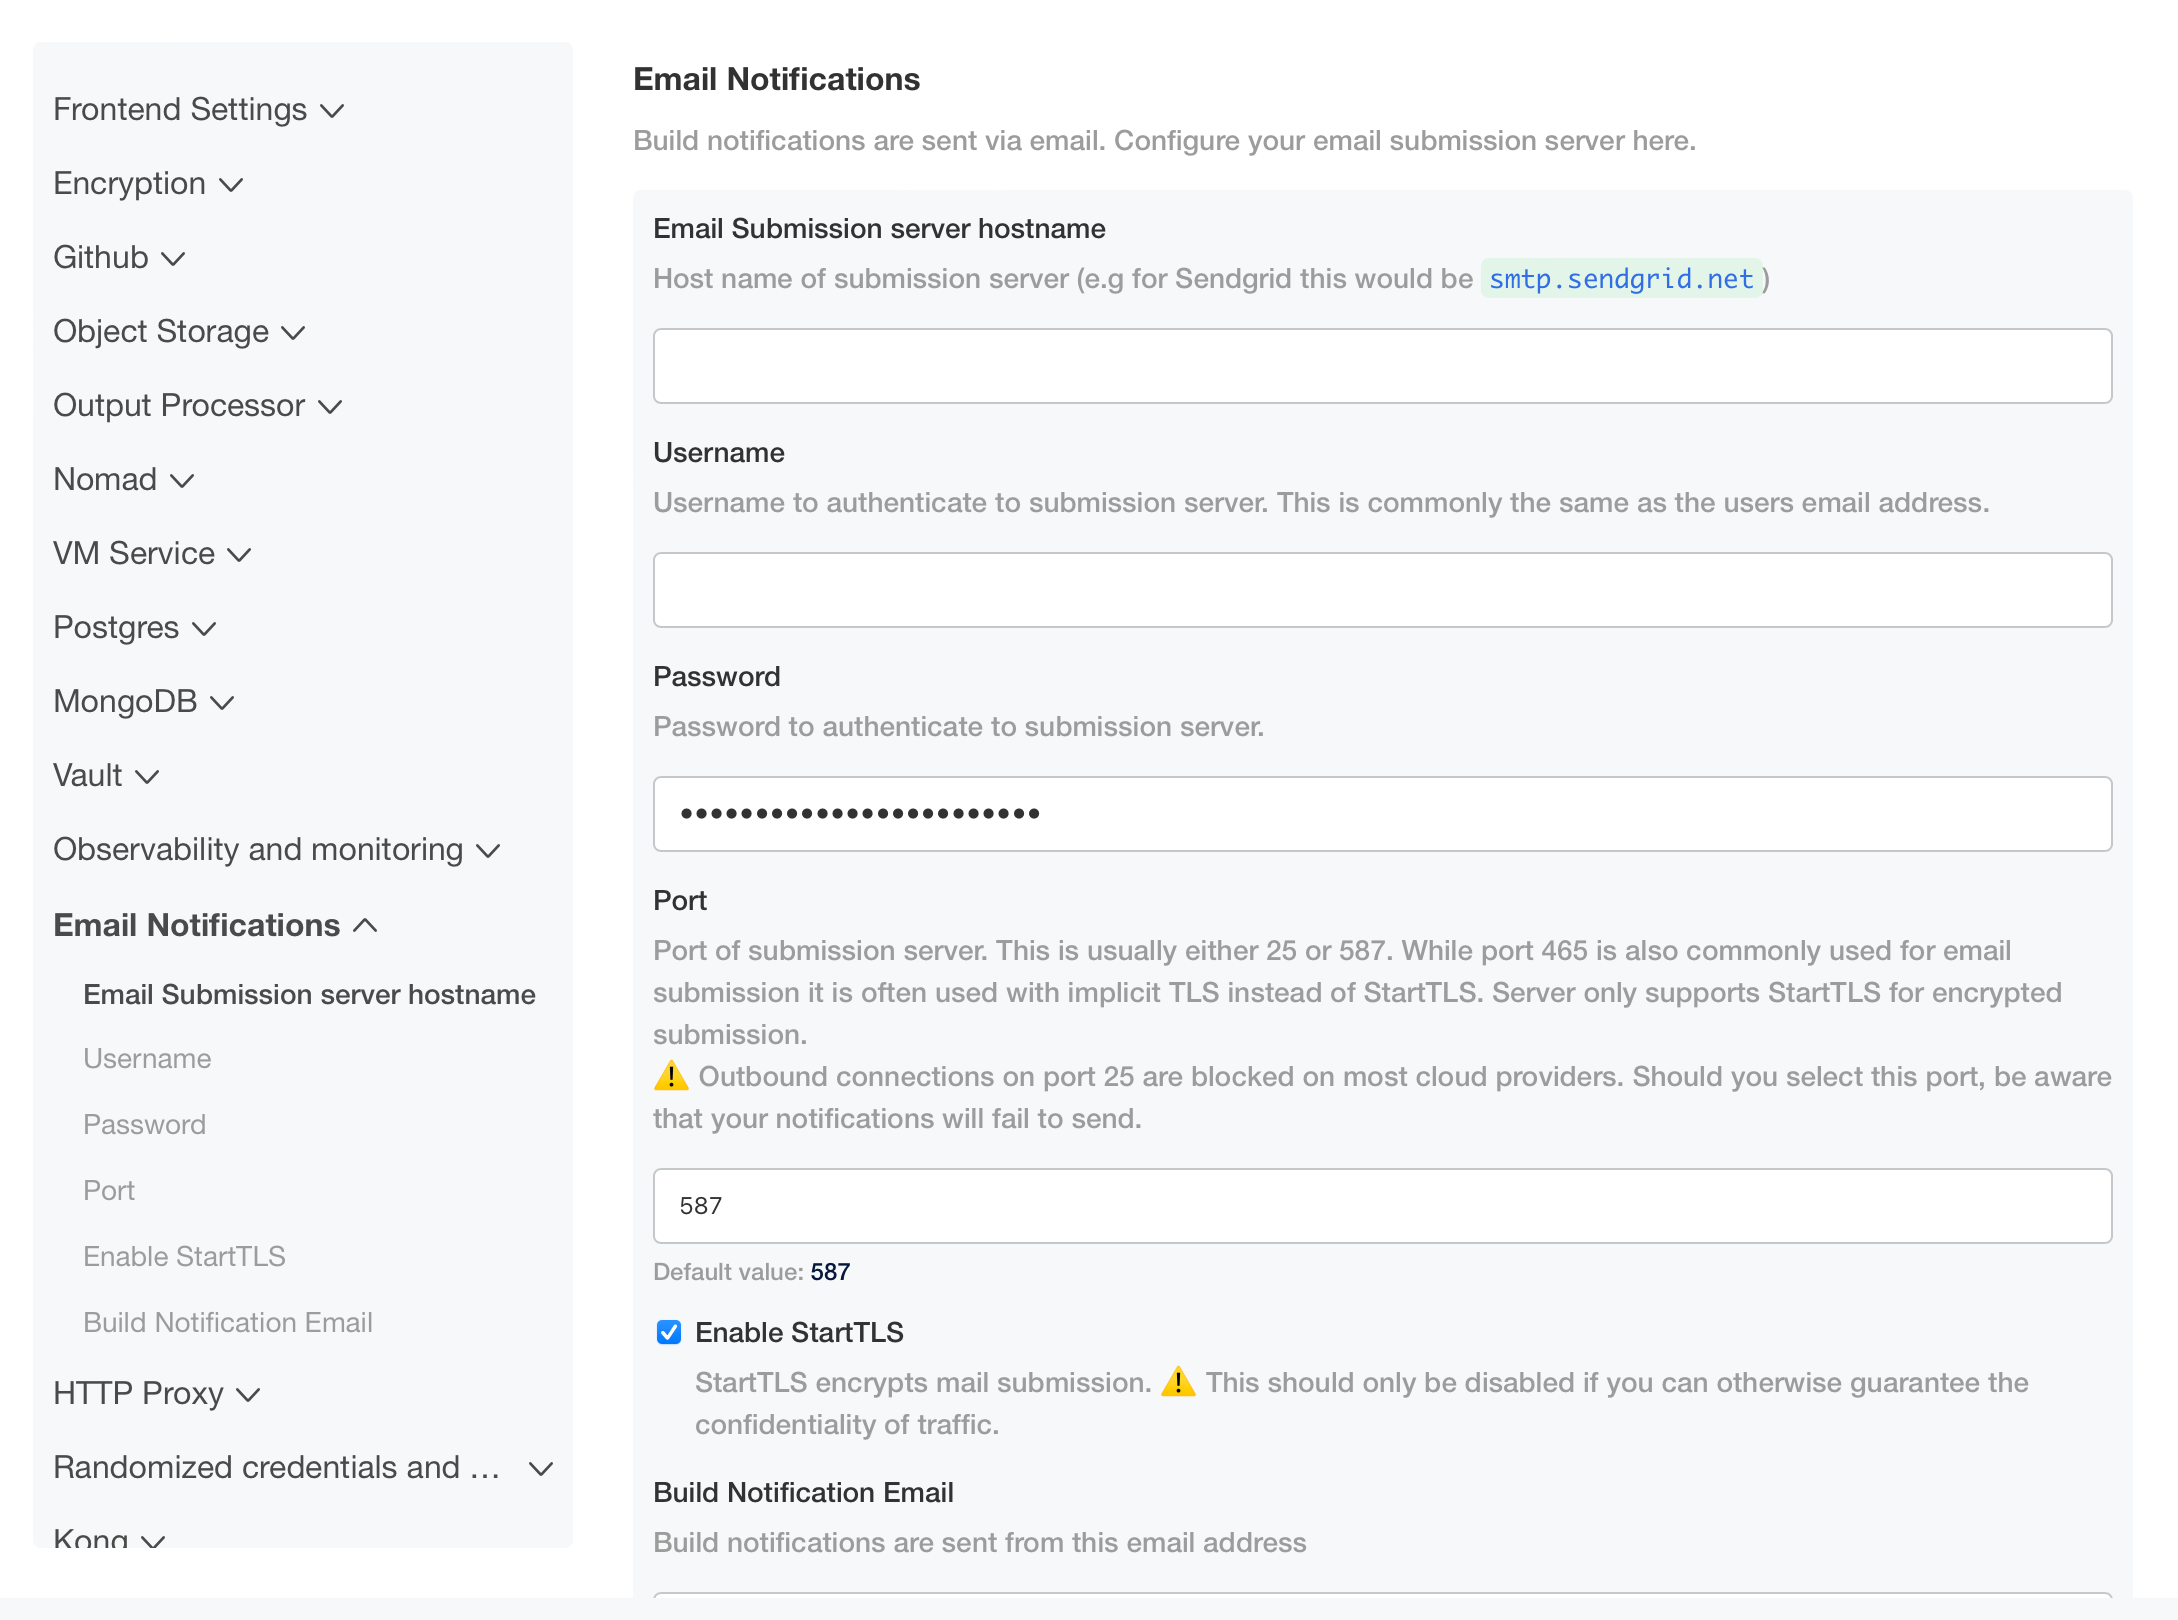Expand the Encryption section
This screenshot has width=2178, height=1620.
pos(149,183)
